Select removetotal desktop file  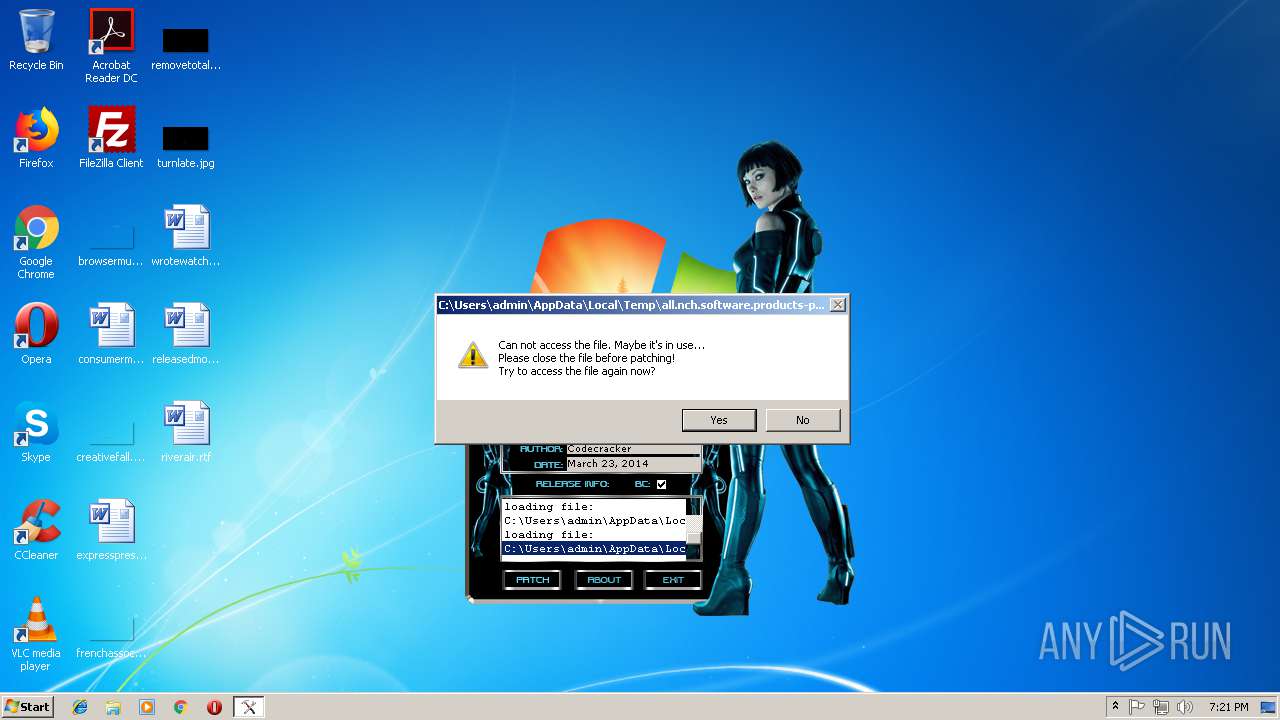coord(186,48)
